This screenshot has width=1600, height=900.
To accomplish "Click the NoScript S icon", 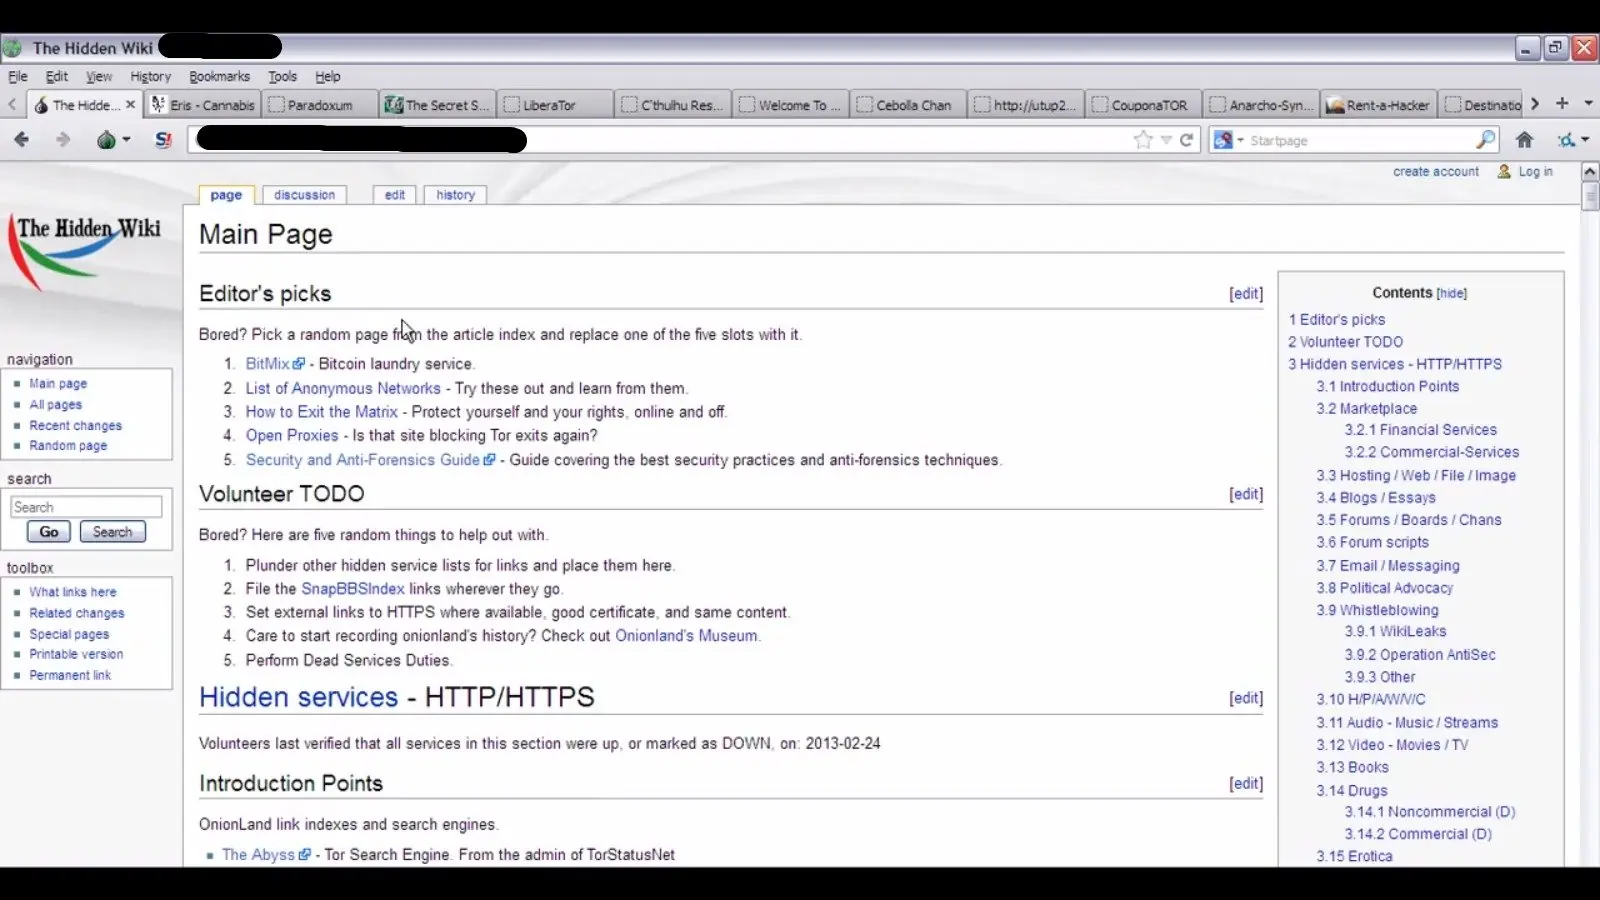I will click(x=164, y=140).
